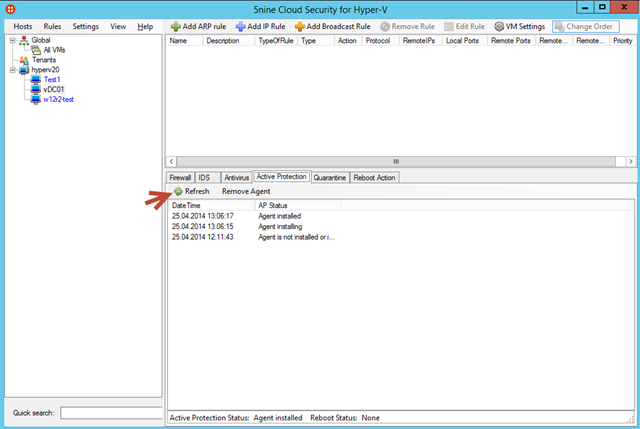
Task: Click the hyperv20 host icon
Action: click(24, 70)
